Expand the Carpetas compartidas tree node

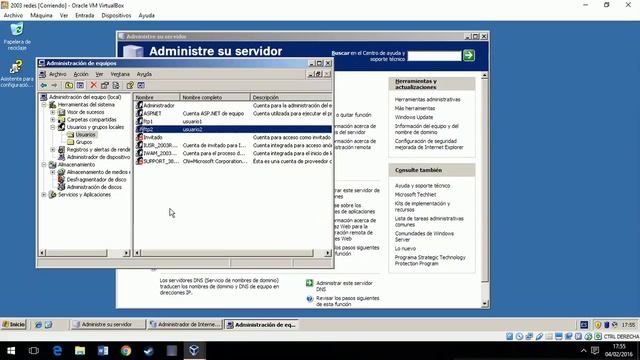(53, 120)
